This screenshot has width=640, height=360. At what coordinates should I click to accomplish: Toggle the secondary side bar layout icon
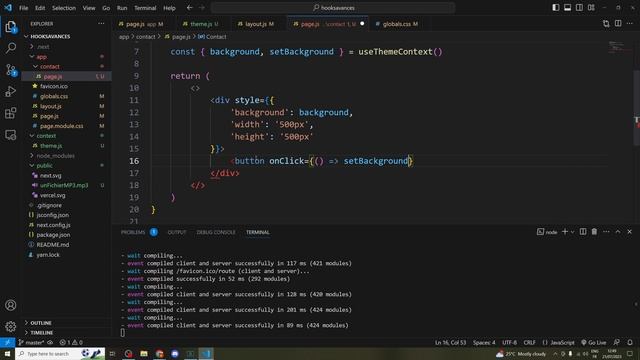click(x=579, y=7)
